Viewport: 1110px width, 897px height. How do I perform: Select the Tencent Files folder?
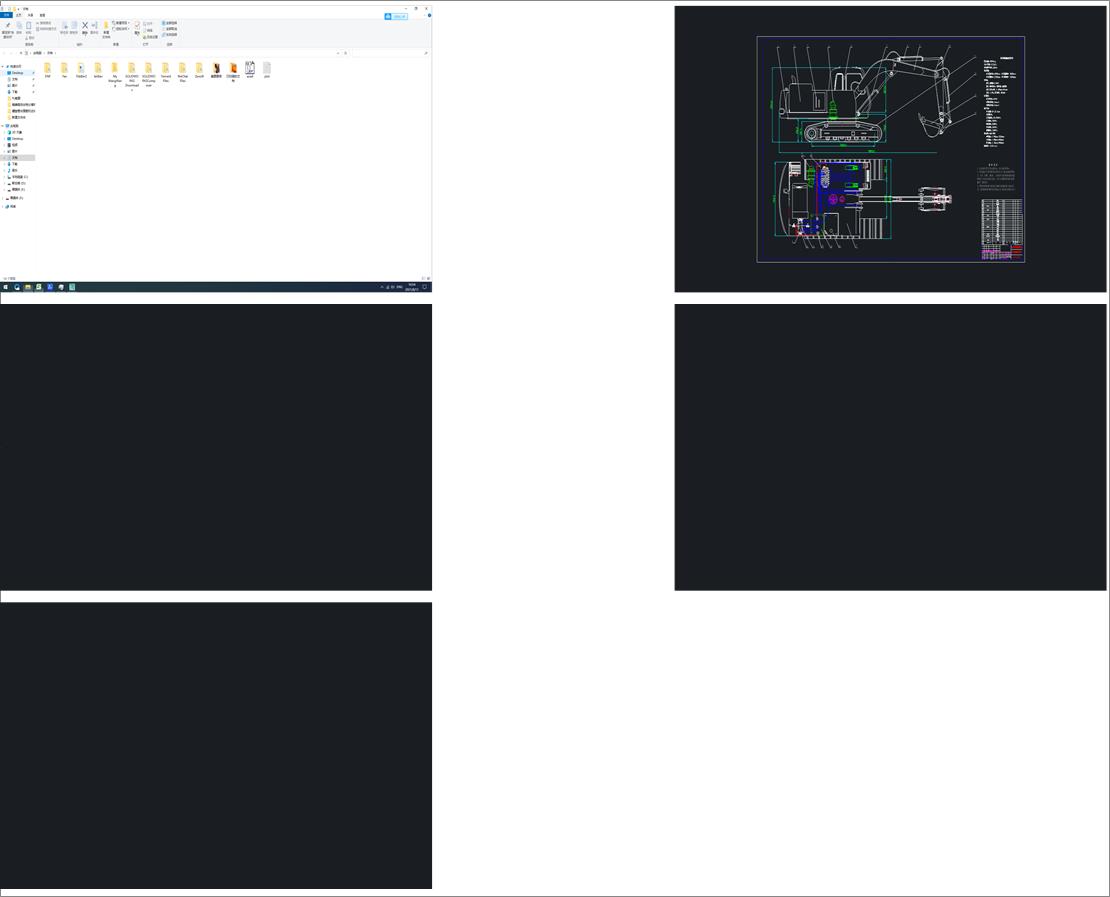tap(166, 72)
